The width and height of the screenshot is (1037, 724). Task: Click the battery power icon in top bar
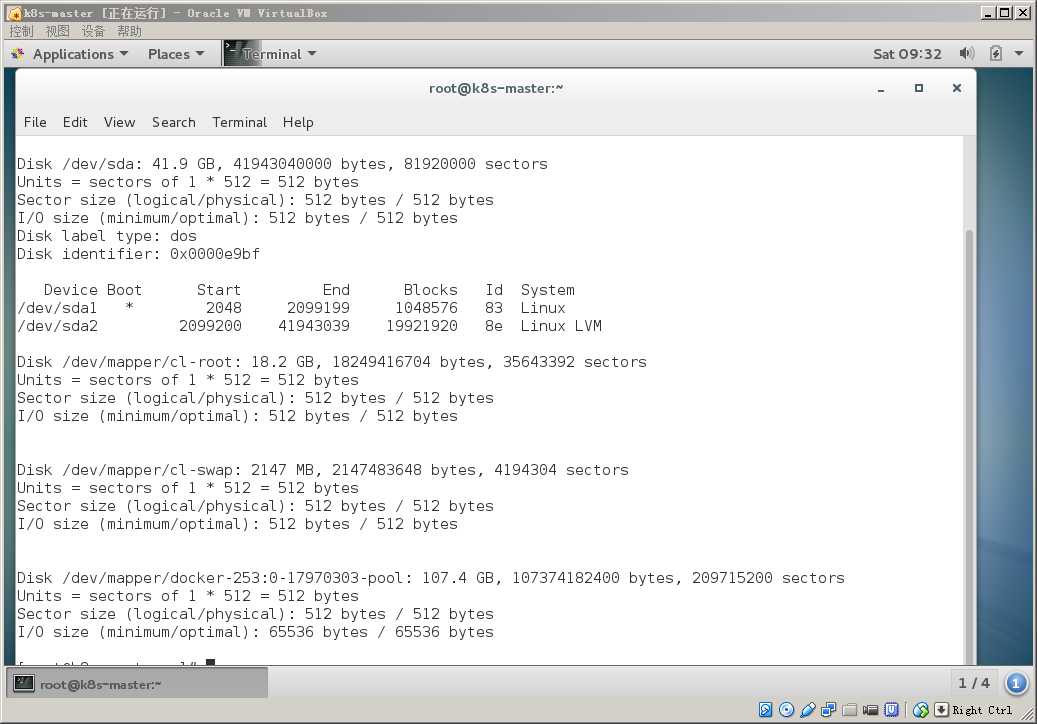coord(995,54)
